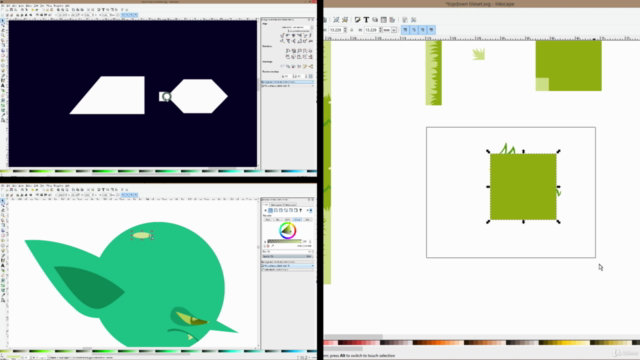Click Center on vertical axis in Align panel
Screen dimensions: 640x360
[x=293, y=36]
